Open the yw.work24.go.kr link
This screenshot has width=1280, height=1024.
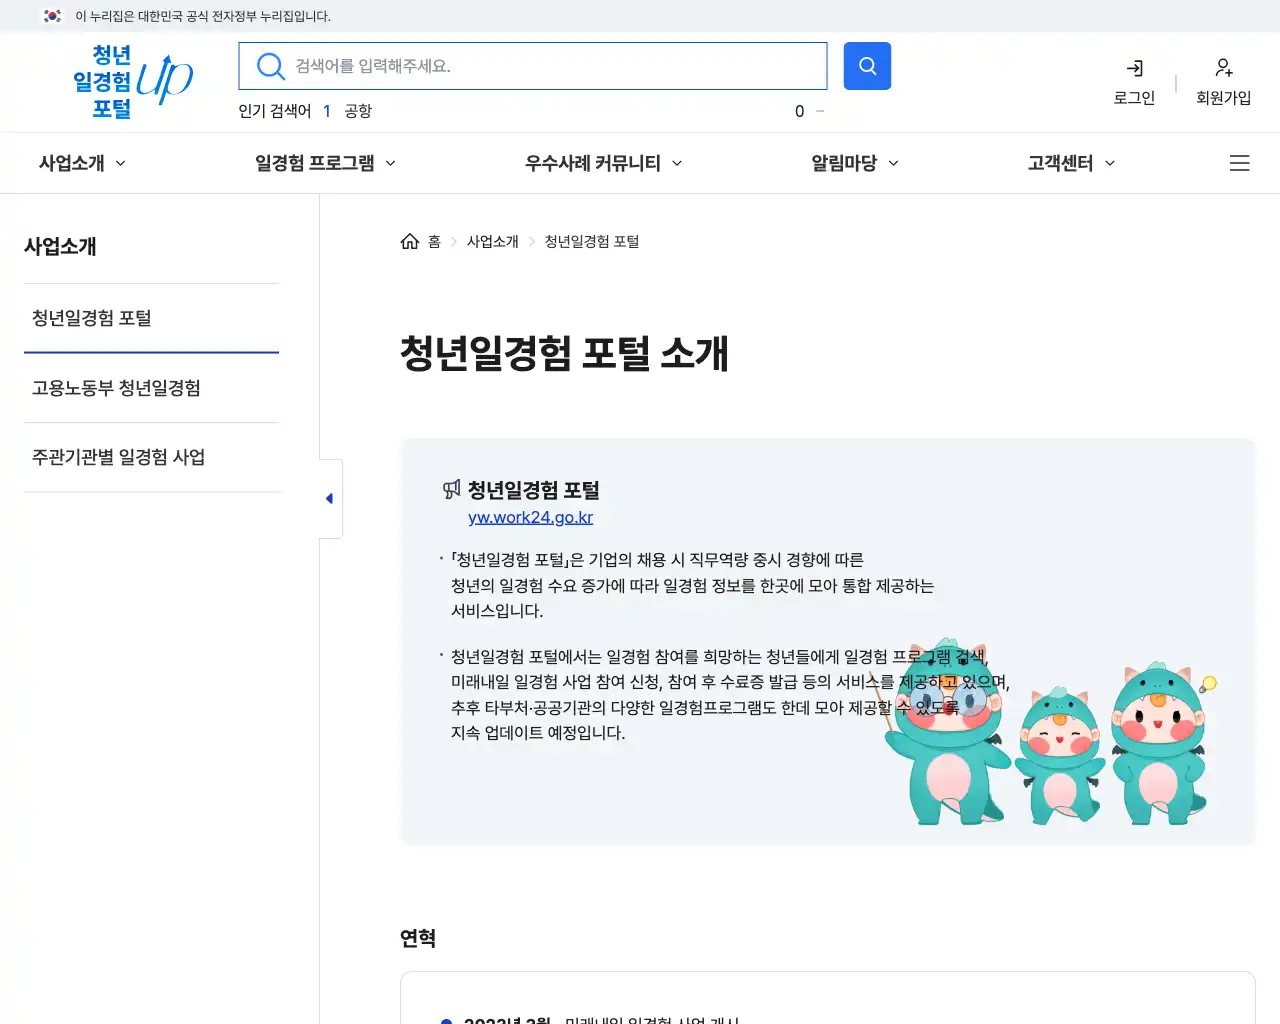[x=530, y=517]
